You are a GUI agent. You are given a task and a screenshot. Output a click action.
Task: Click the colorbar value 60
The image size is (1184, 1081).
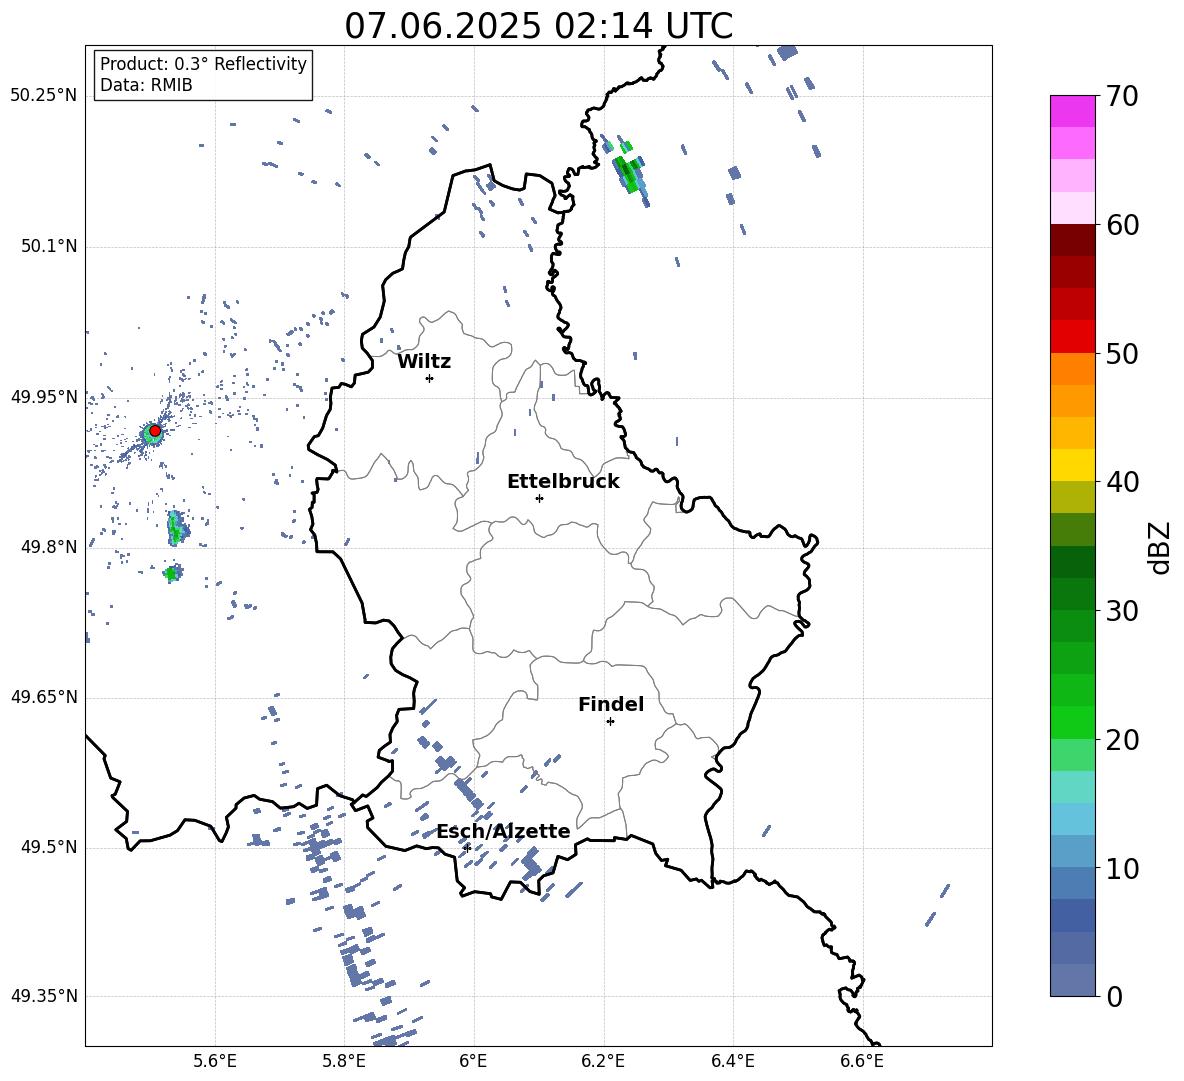[1123, 225]
